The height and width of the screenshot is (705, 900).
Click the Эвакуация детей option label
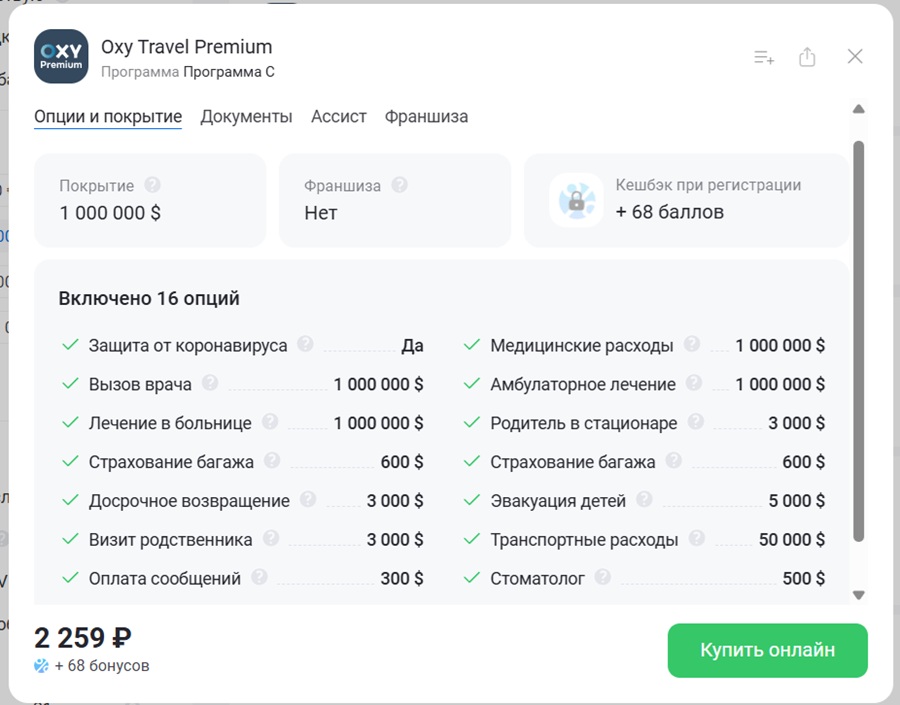pos(558,501)
